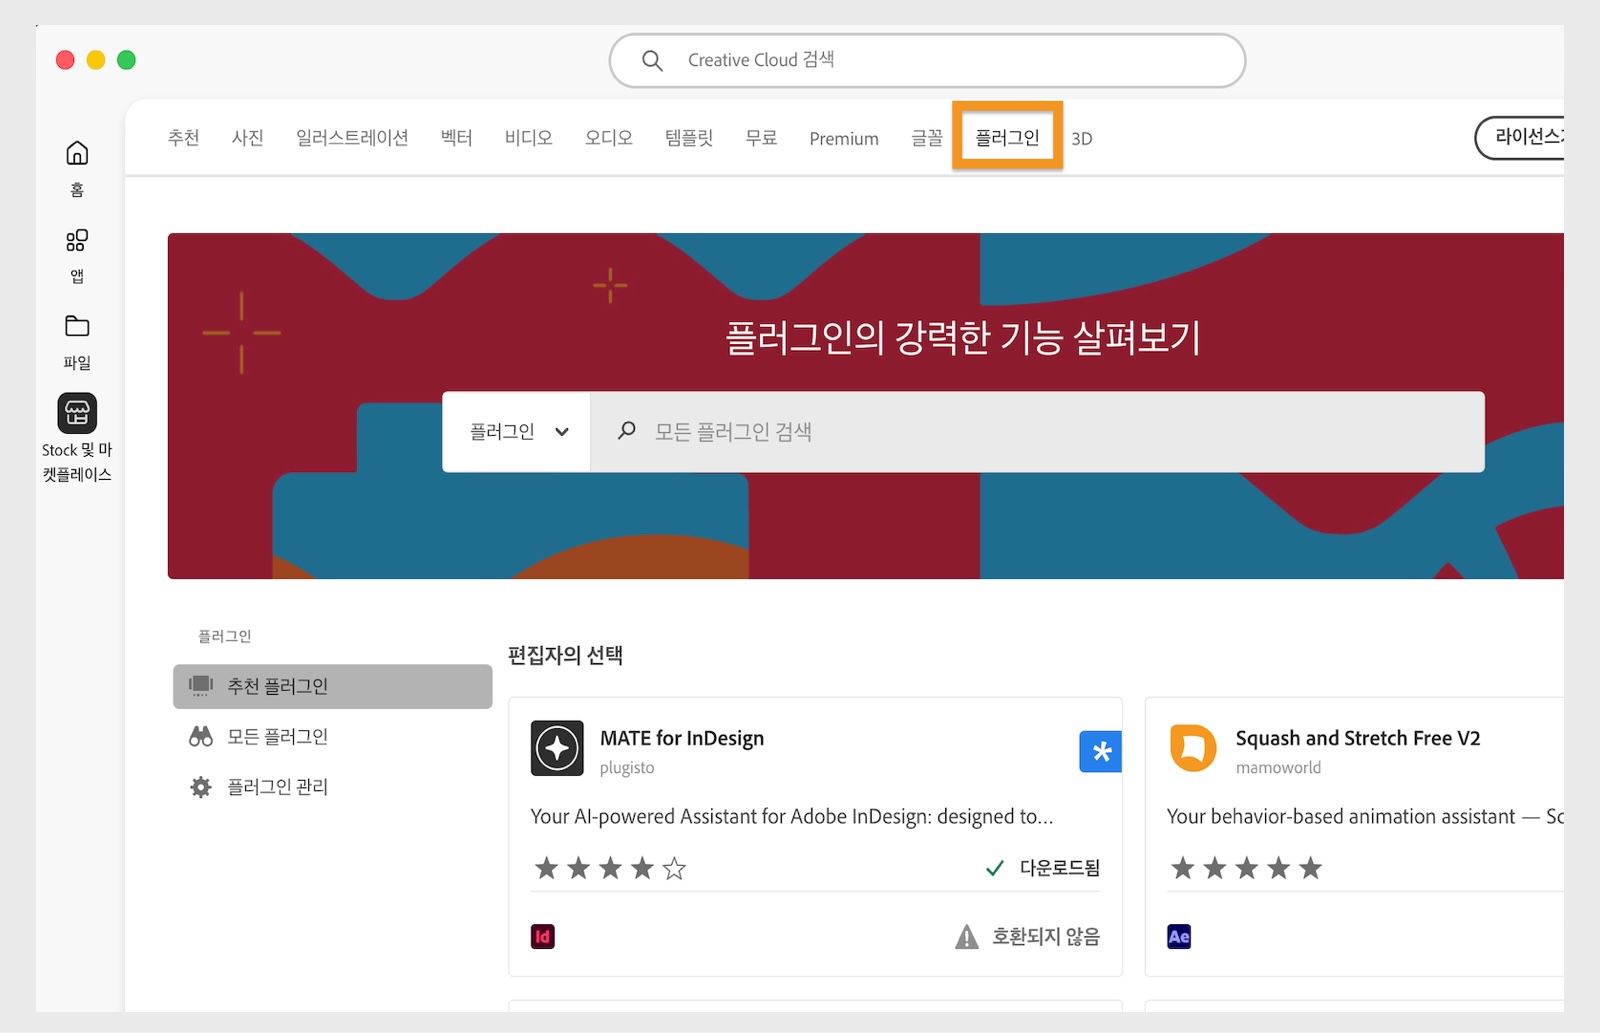The height and width of the screenshot is (1033, 1600).
Task: Click the Squash and Stretch description text
Action: 1365,817
